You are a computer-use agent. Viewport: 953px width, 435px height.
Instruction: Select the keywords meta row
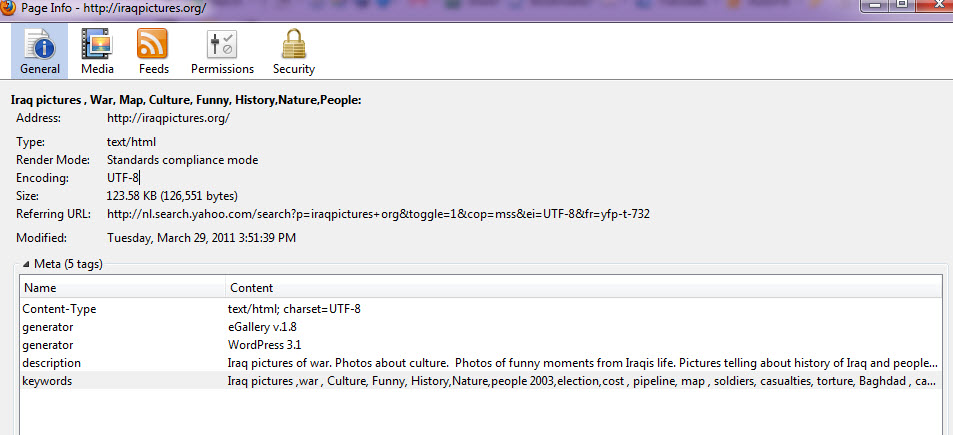[x=481, y=381]
